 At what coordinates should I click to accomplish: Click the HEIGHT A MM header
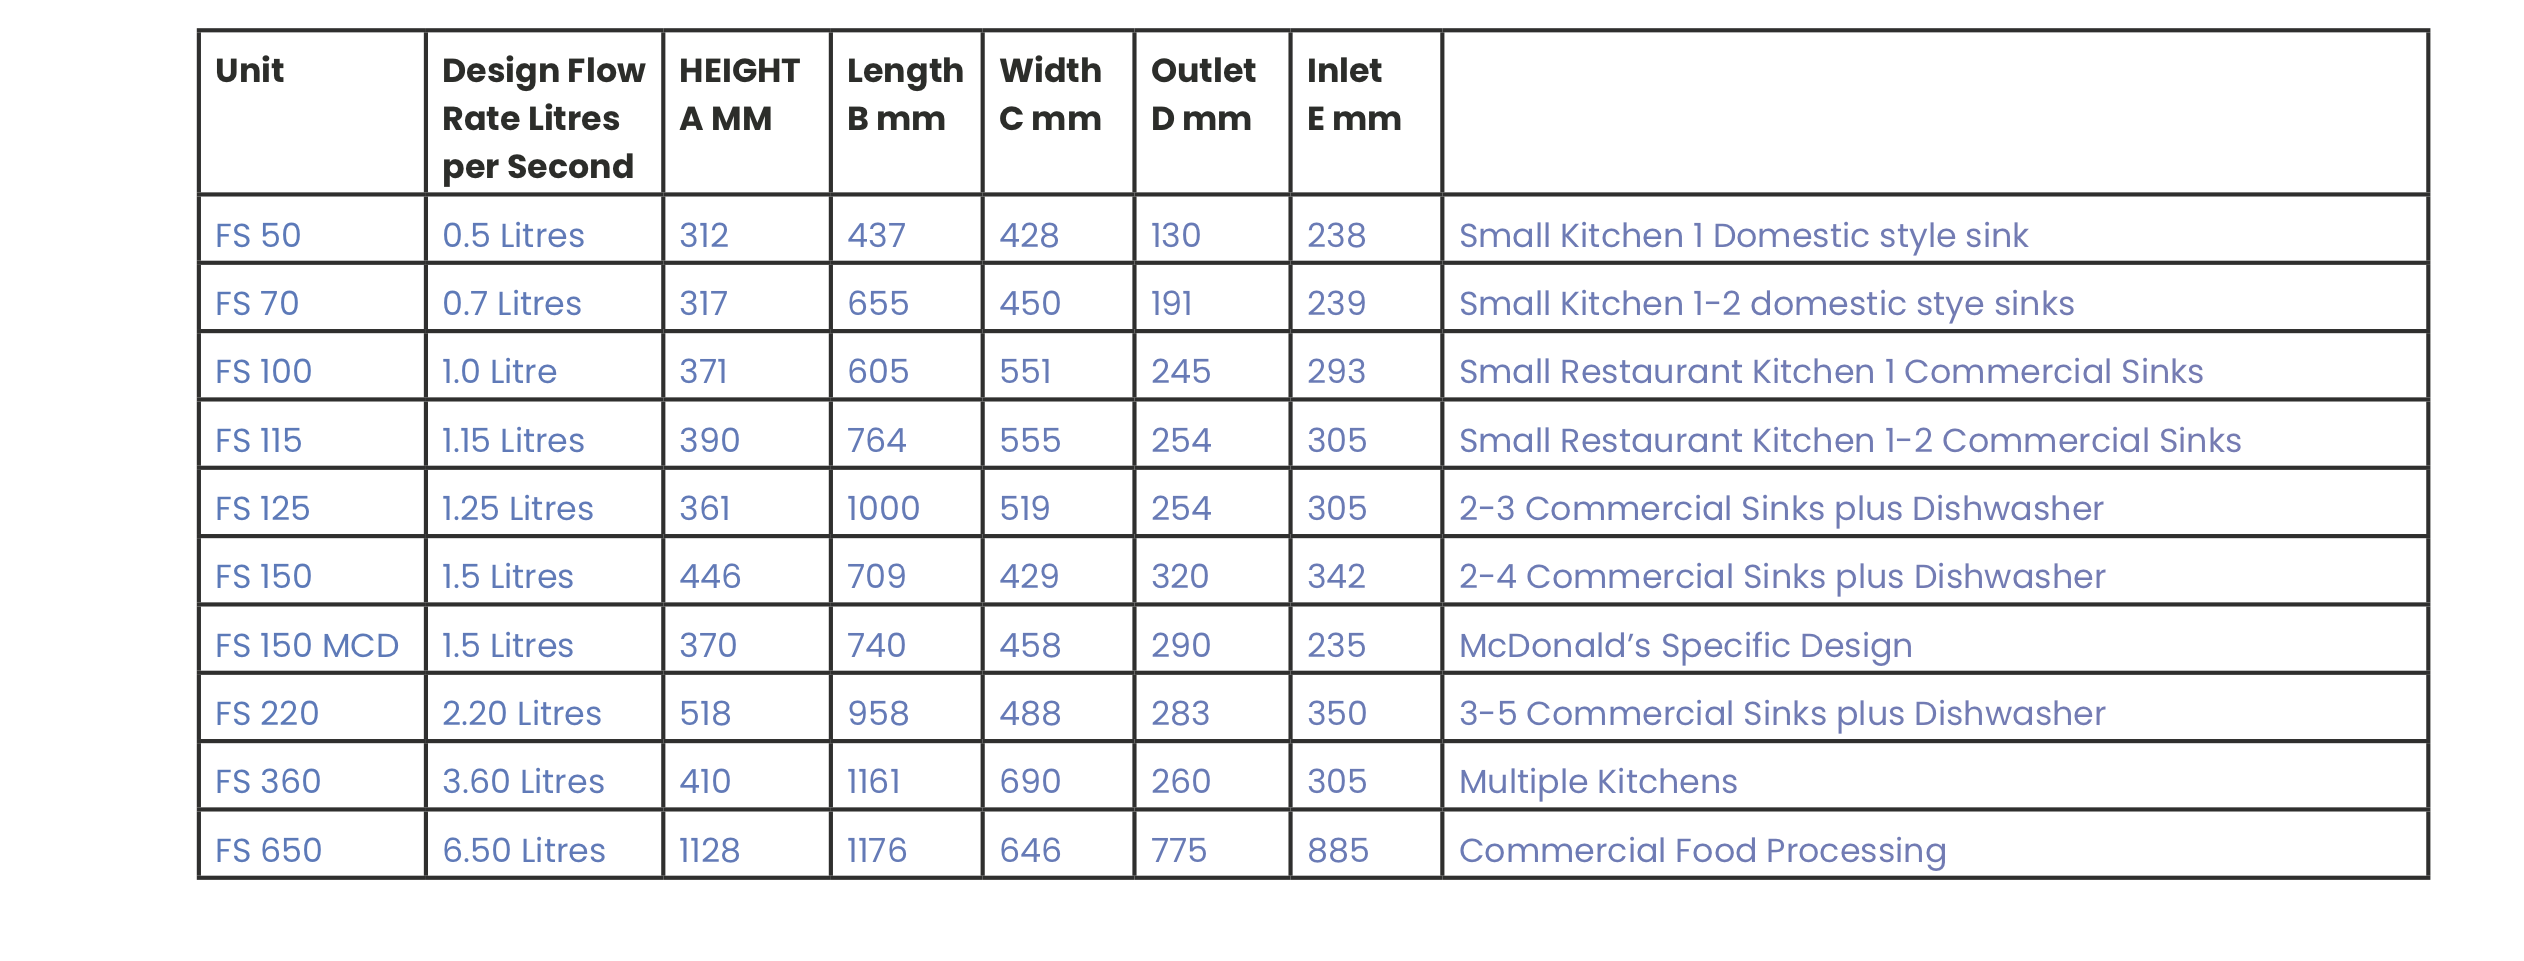[740, 94]
